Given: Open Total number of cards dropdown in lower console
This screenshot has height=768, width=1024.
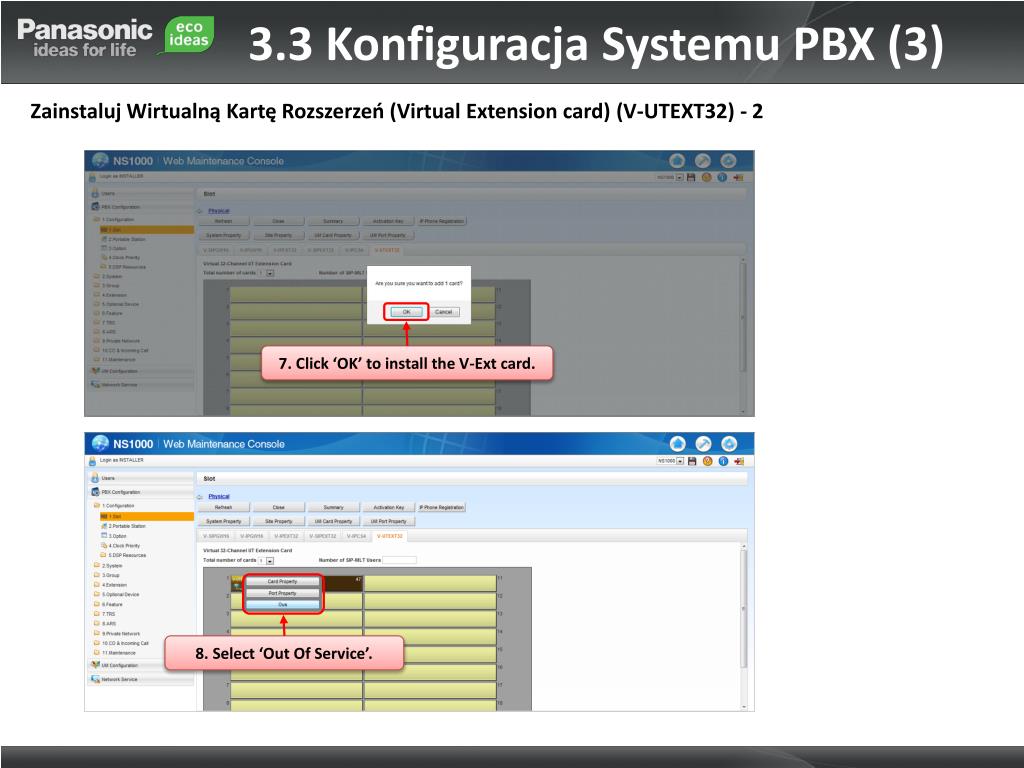Looking at the screenshot, I should 270,560.
